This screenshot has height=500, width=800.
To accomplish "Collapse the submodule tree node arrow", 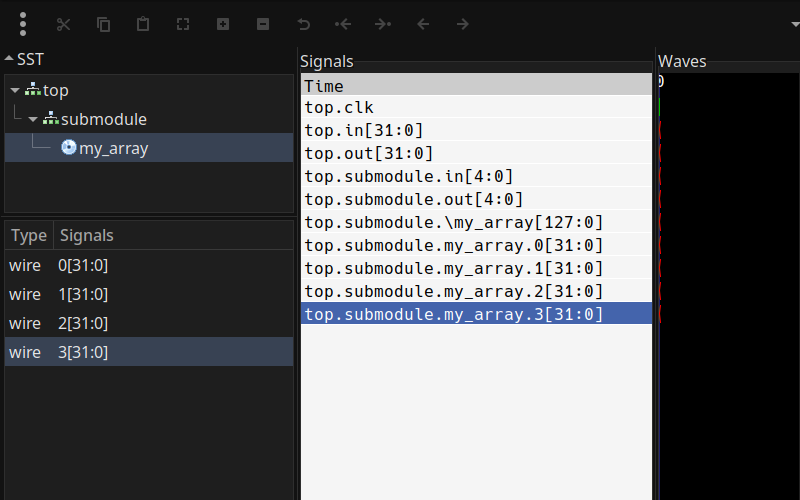I will pyautogui.click(x=33, y=120).
